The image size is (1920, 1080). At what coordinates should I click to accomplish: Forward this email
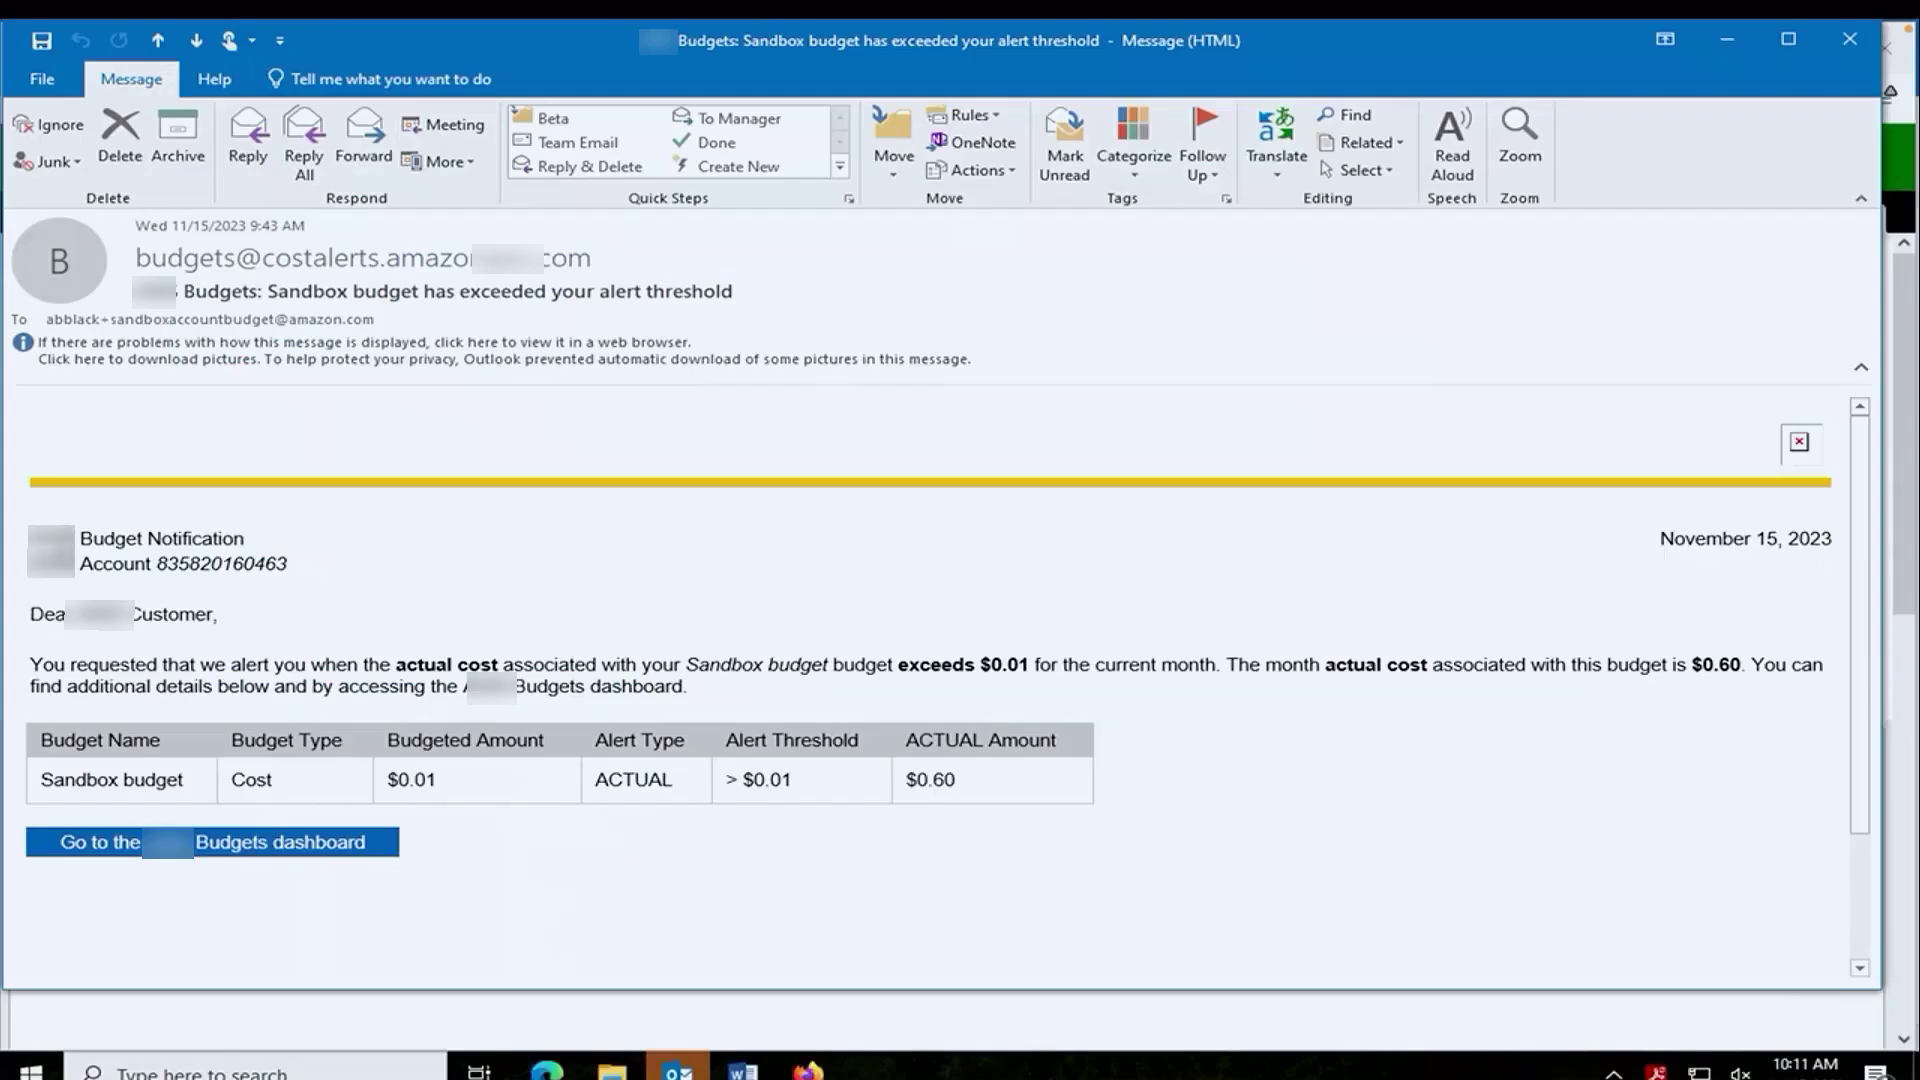364,137
